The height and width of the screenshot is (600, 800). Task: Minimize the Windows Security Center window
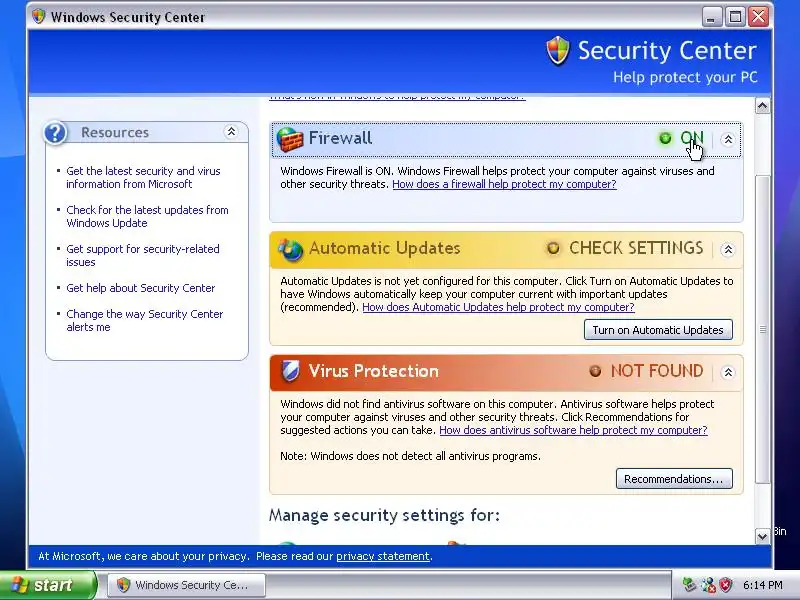click(711, 17)
